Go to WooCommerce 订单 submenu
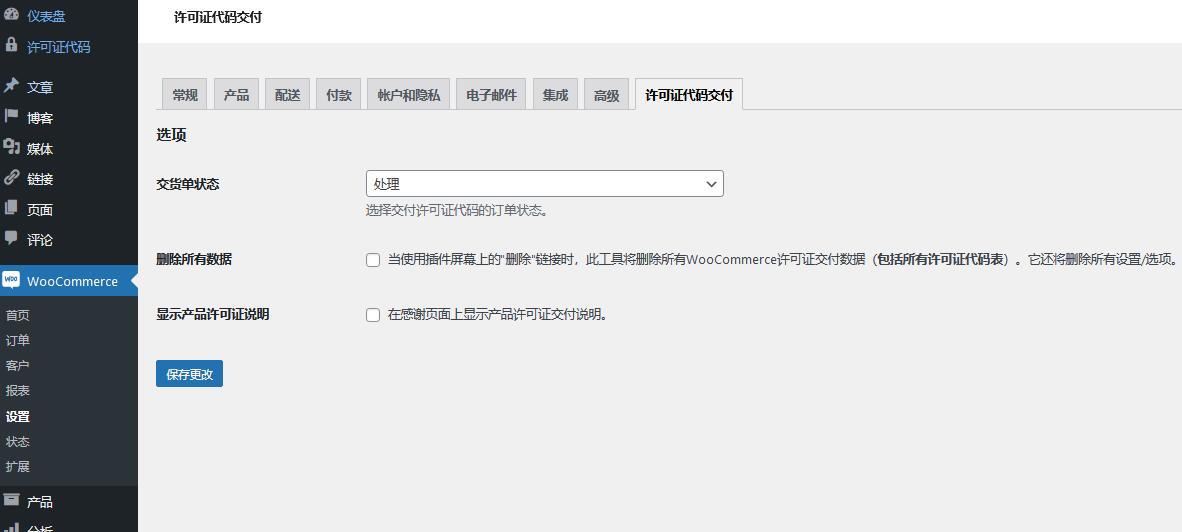This screenshot has height=532, width=1182. [x=17, y=341]
